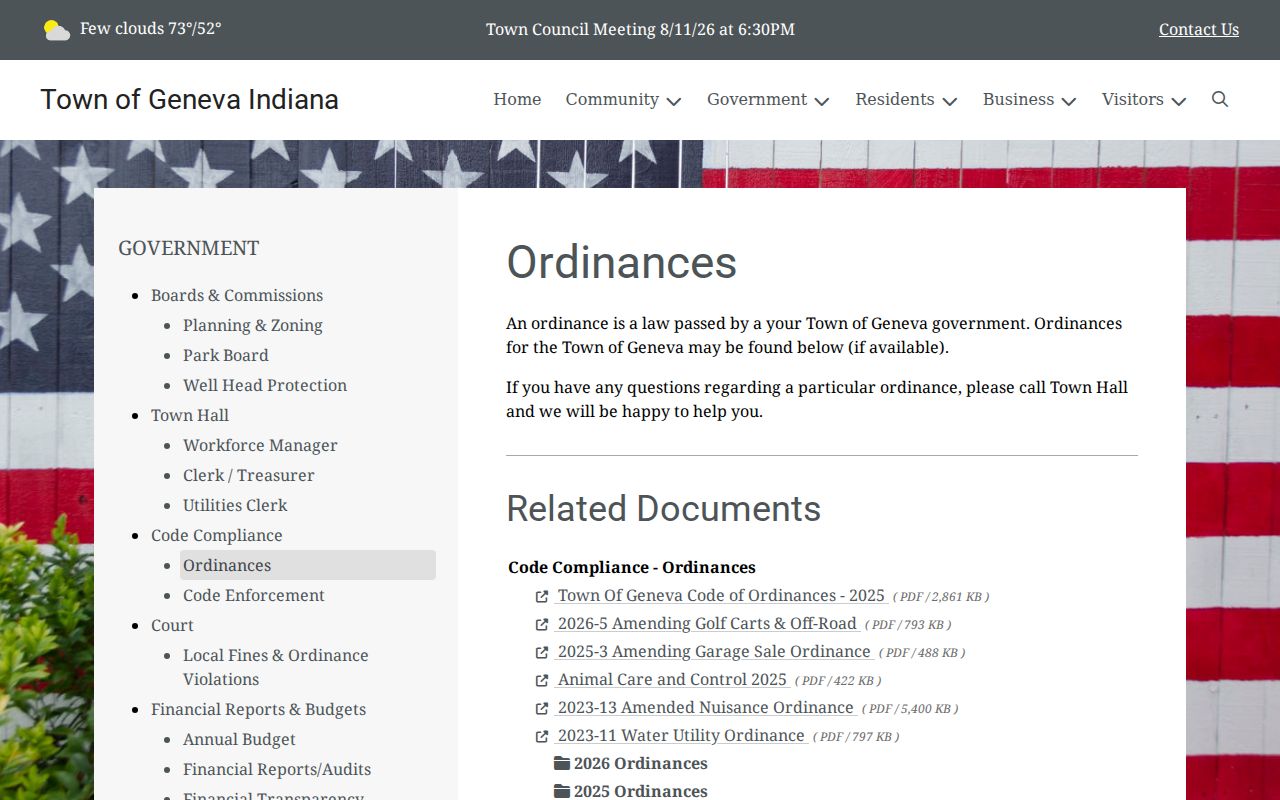Open Clerk / Treasurer sidebar link
This screenshot has width=1280, height=800.
click(249, 475)
